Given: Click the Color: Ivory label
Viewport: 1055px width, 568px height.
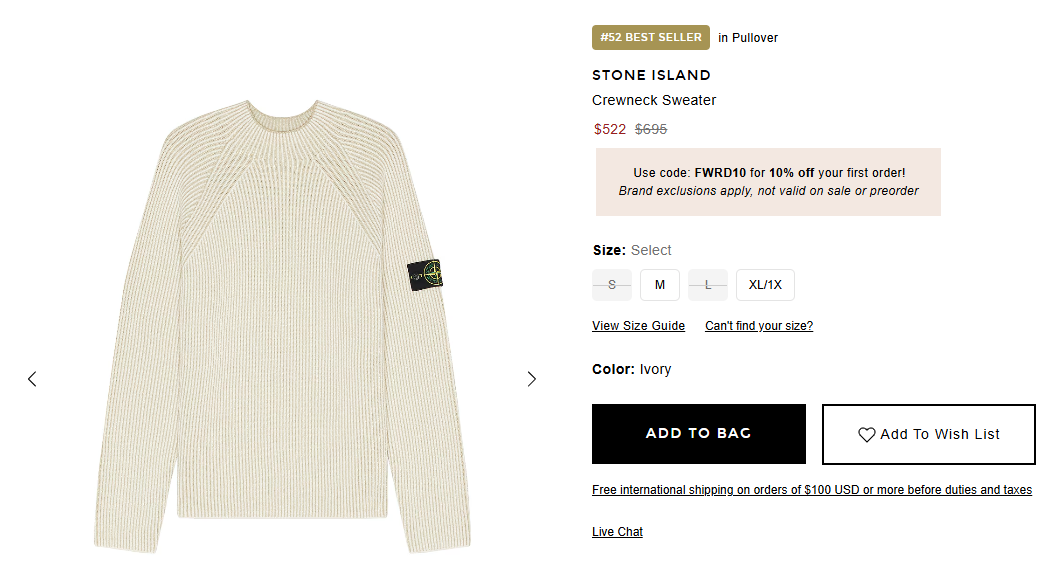Looking at the screenshot, I should [631, 369].
